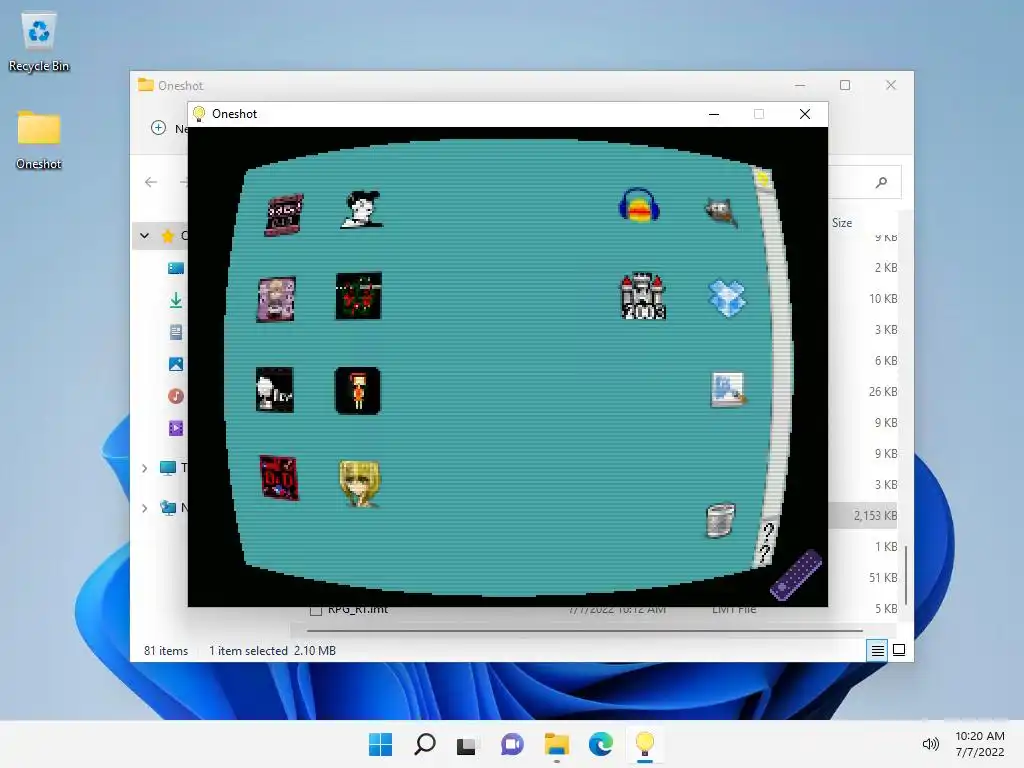Open the image document icon in game desktop
1024x768 pixels.
[x=728, y=390]
